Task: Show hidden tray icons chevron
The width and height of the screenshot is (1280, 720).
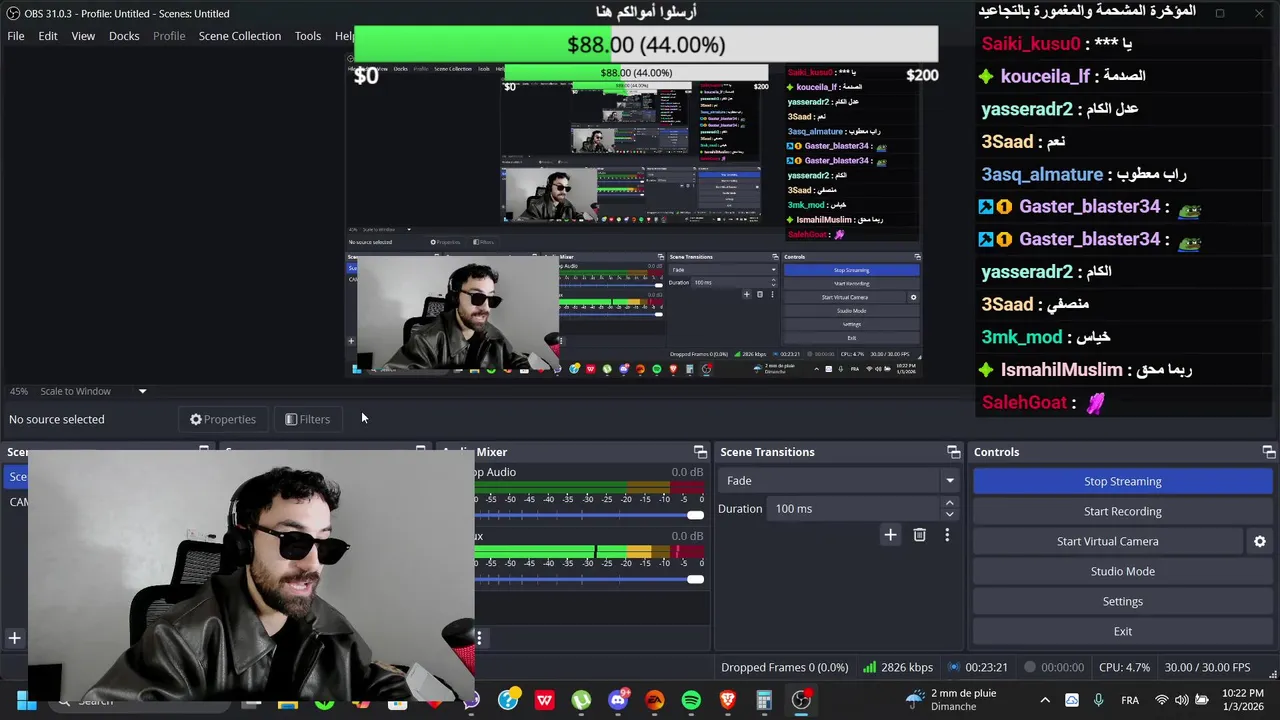Action: tap(1045, 700)
